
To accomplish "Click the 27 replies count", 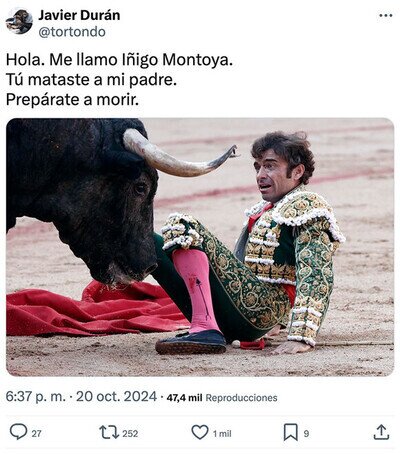I will coord(37,433).
